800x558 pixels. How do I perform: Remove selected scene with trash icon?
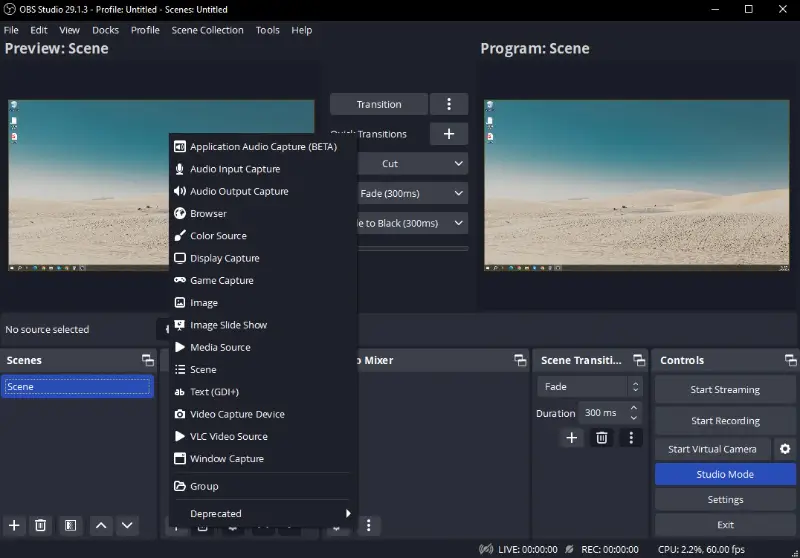click(x=41, y=525)
